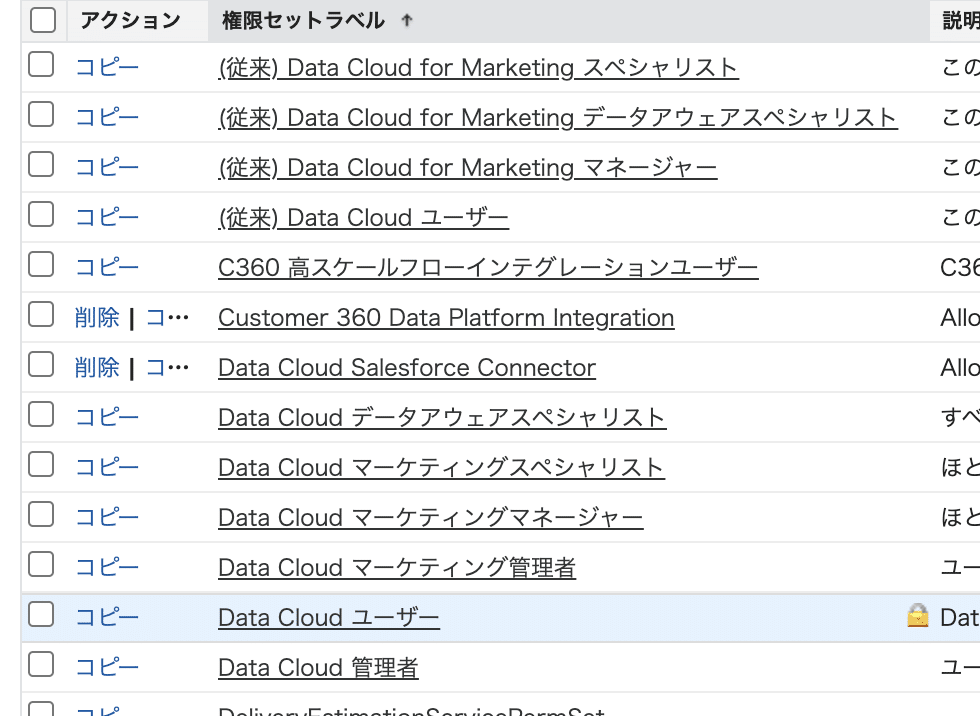Click コピー for (従来) Data Cloud for Marketing マネージャー
The image size is (980, 716).
click(107, 167)
